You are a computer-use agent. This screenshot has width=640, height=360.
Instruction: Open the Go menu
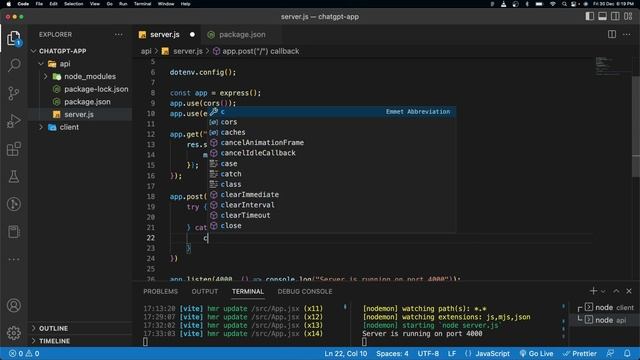(109, 4)
